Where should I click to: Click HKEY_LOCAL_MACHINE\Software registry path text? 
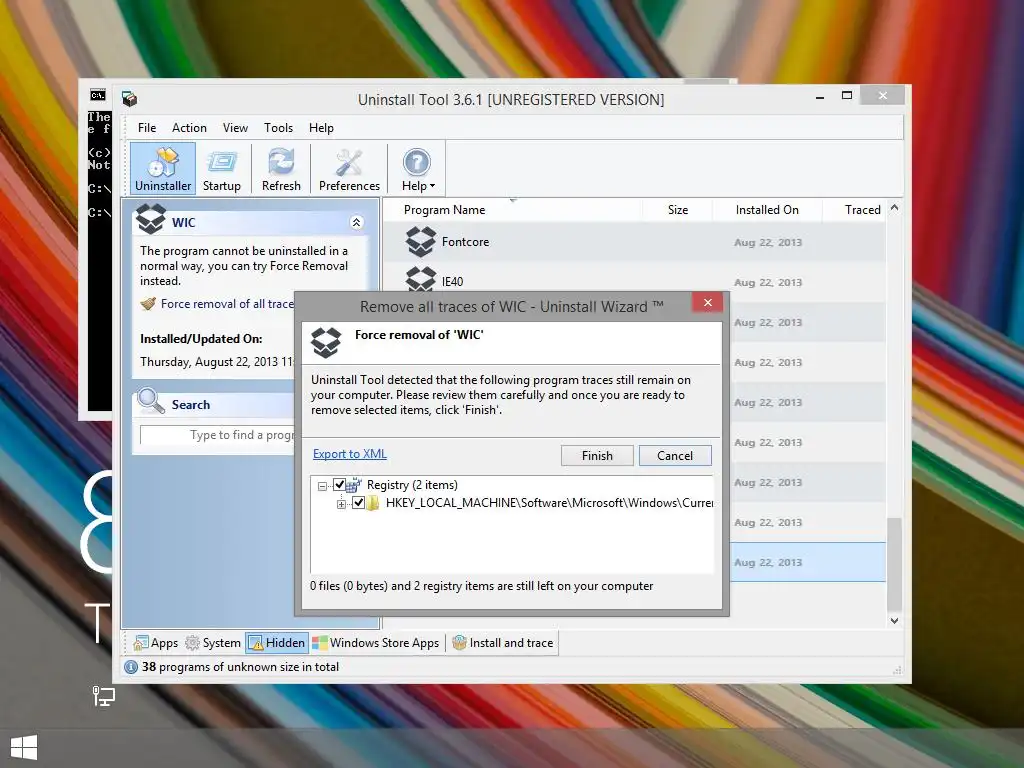tap(549, 503)
